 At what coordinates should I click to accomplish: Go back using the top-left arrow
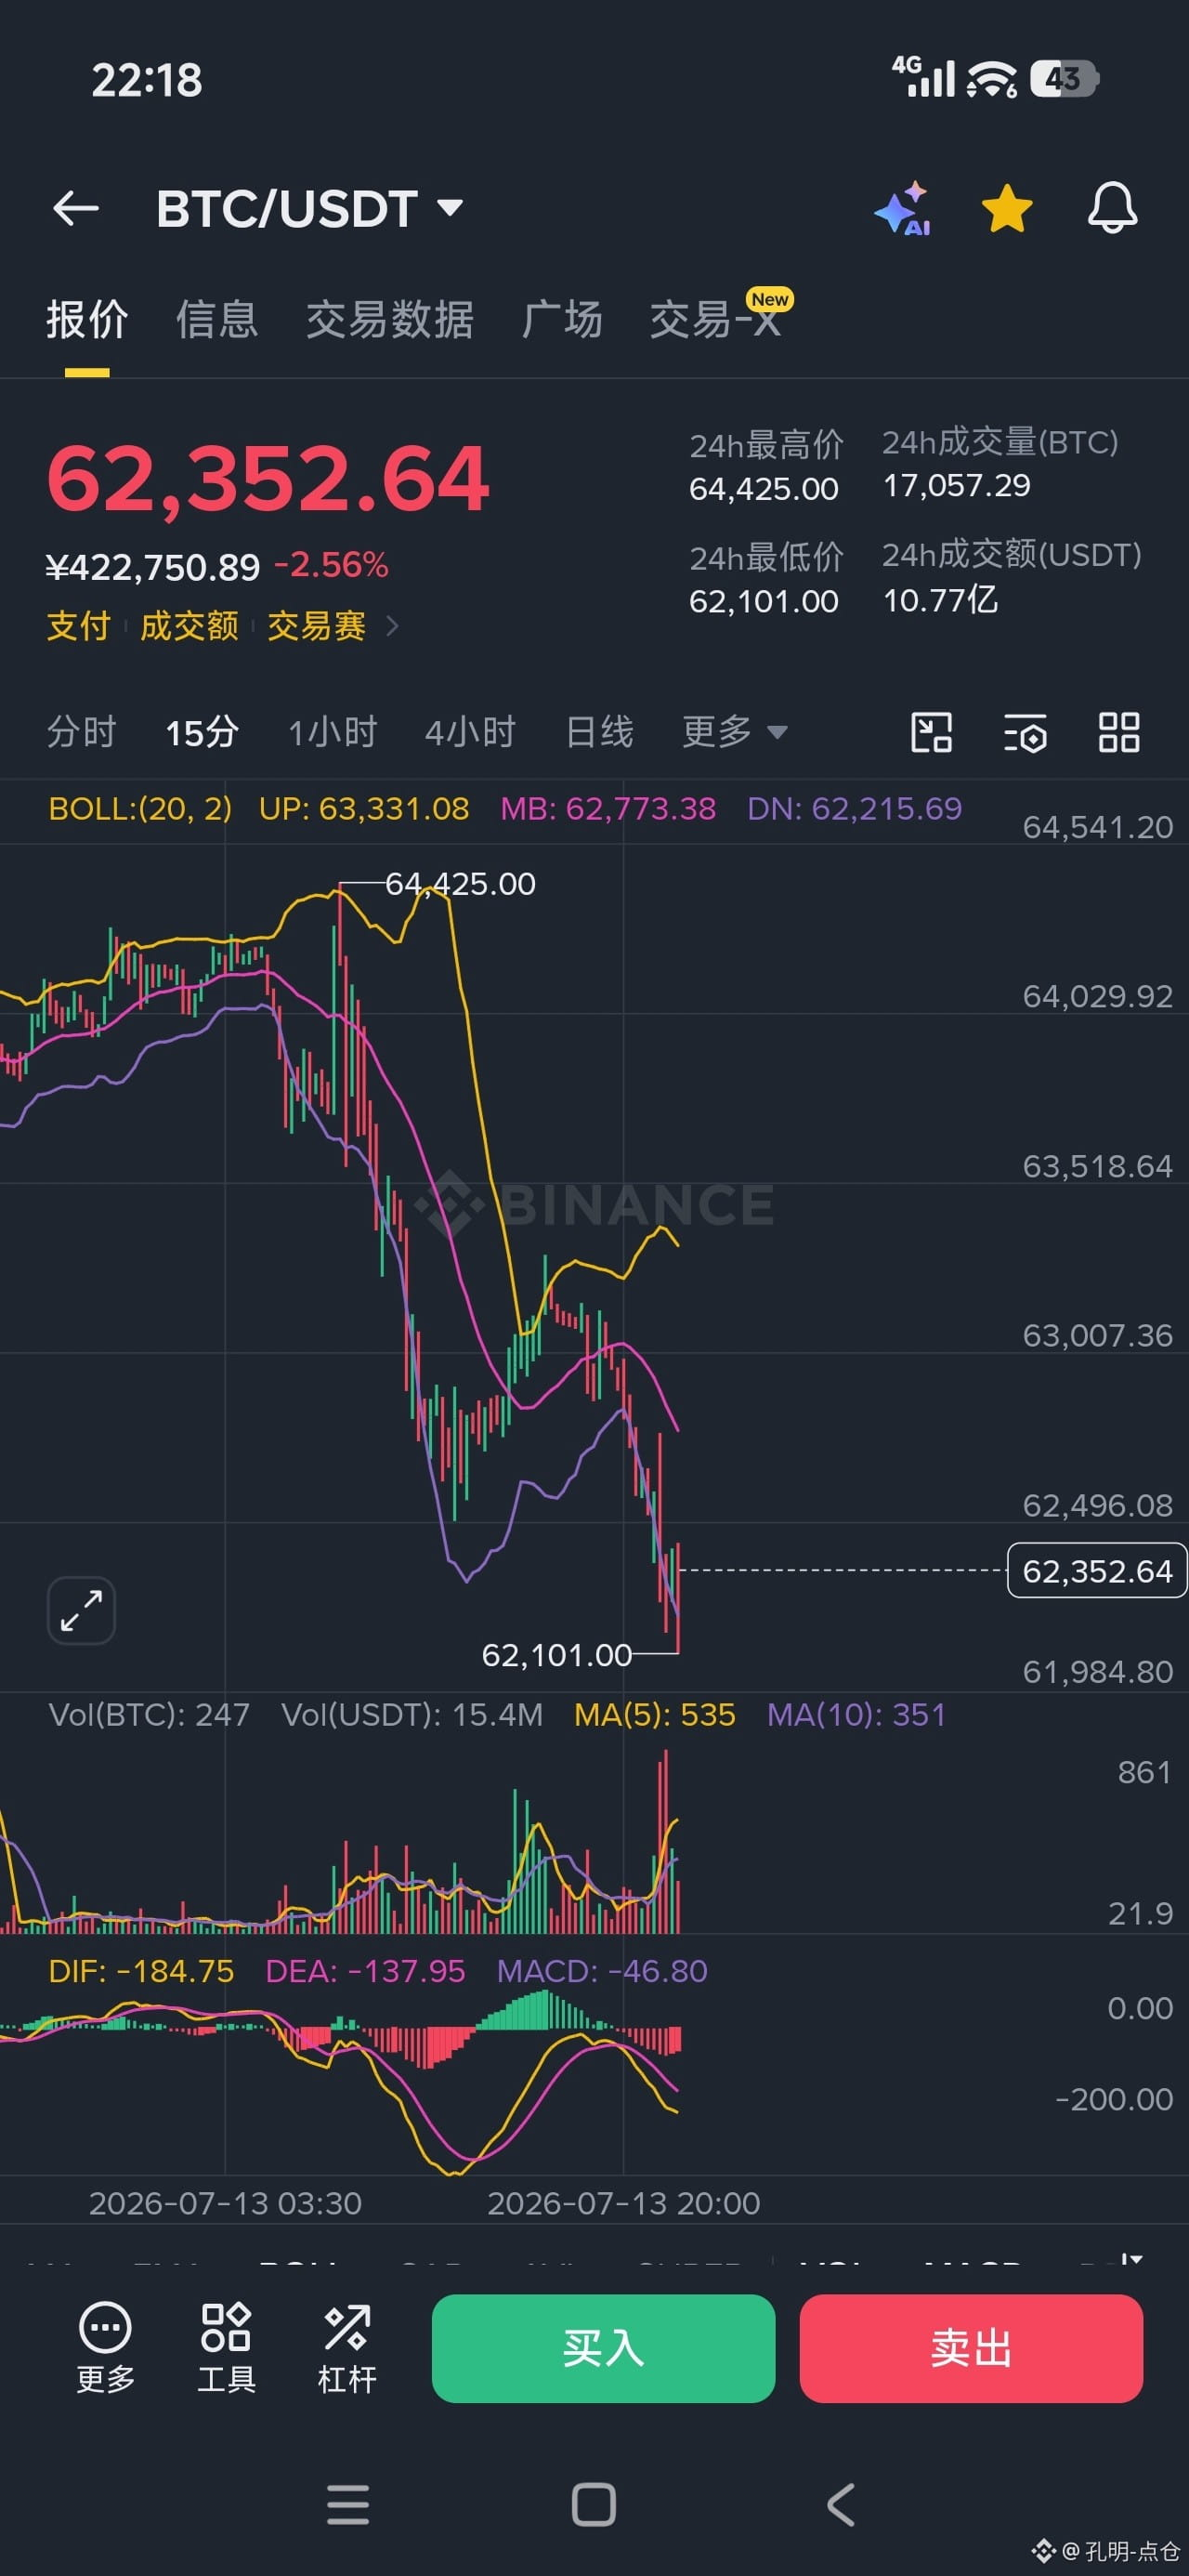click(x=76, y=209)
